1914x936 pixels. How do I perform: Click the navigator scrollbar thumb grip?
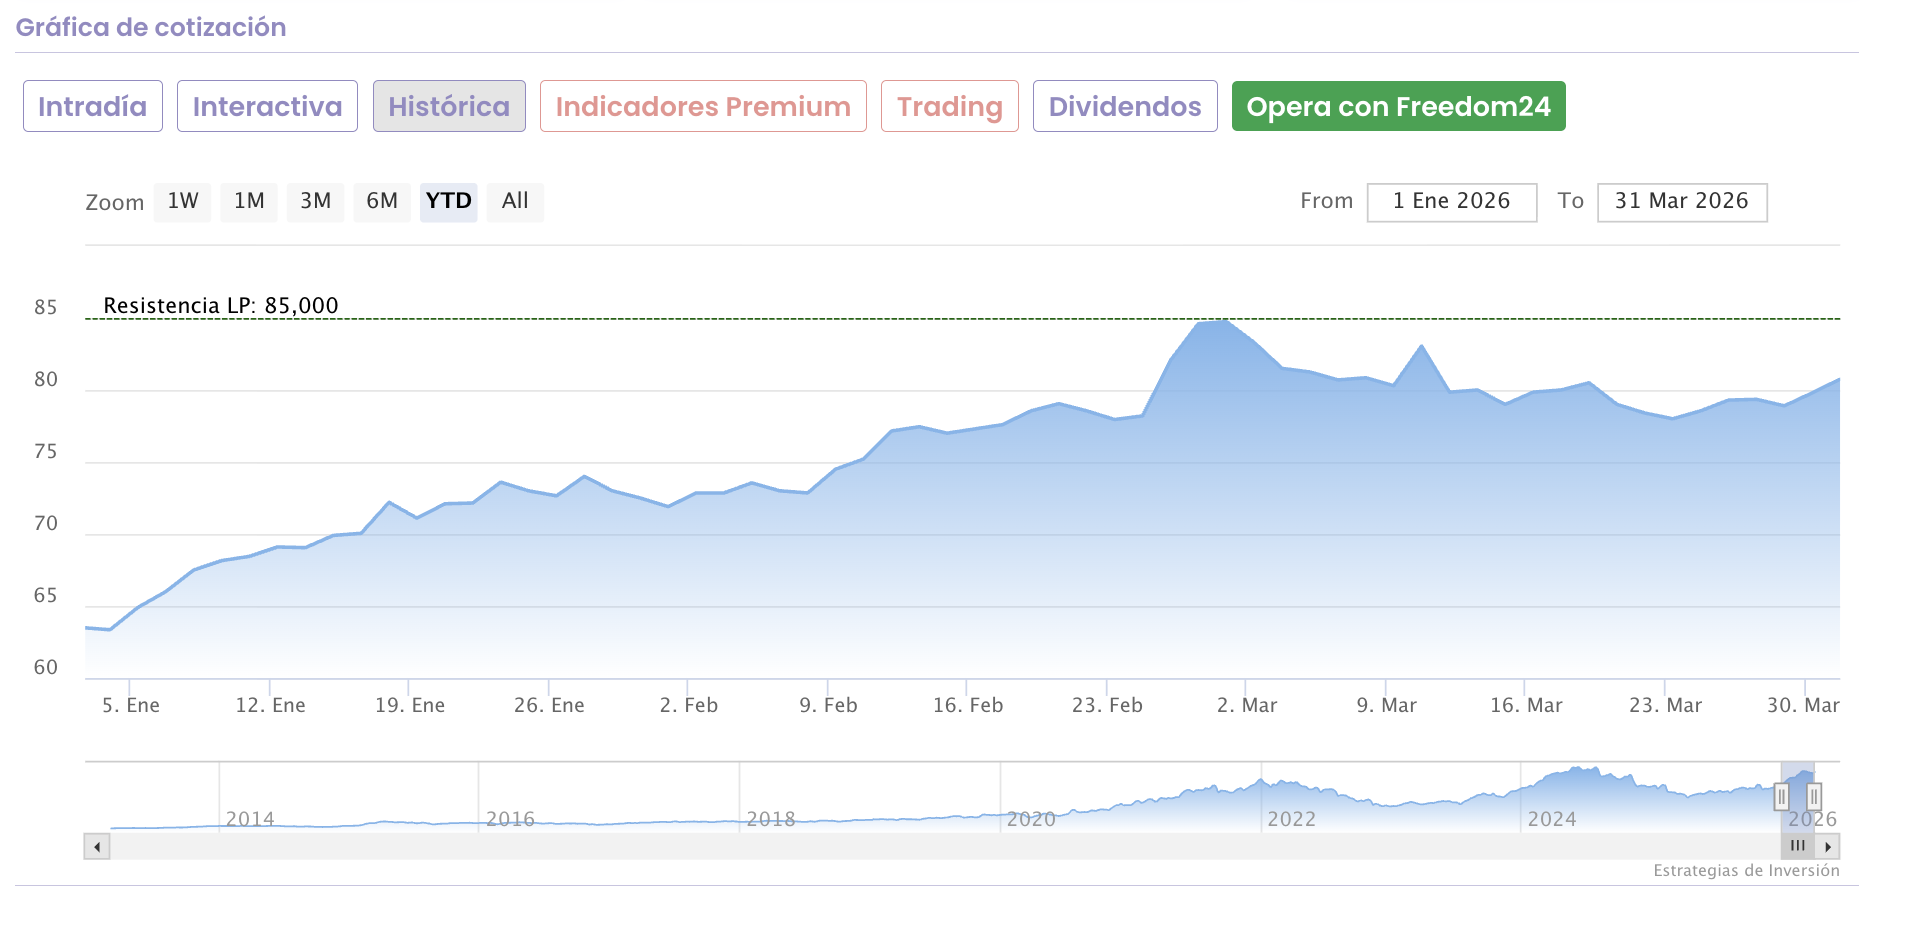point(1797,846)
